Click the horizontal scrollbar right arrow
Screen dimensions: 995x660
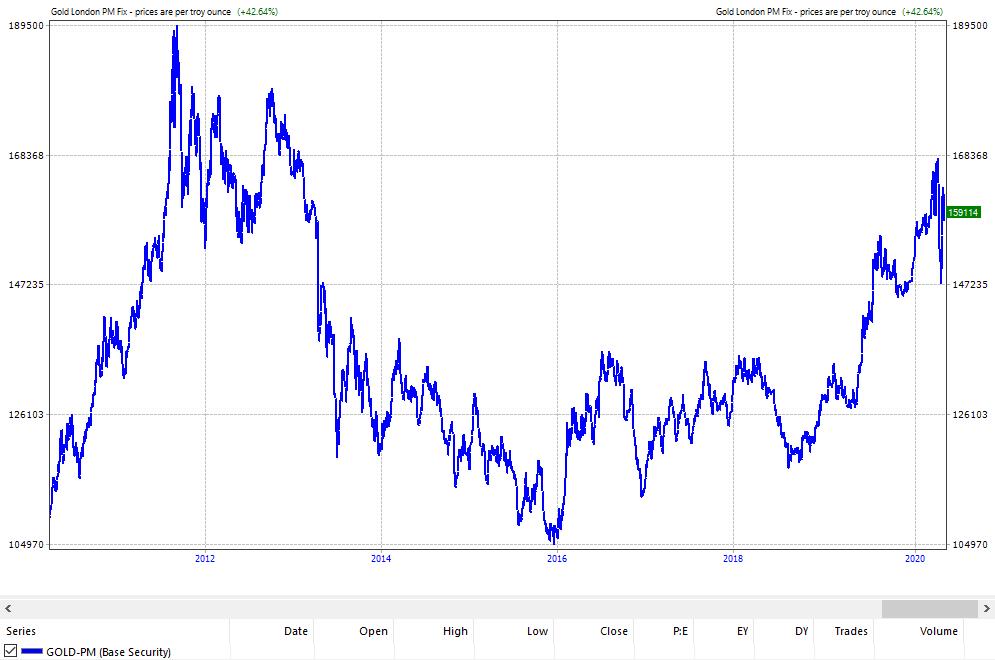tap(986, 608)
